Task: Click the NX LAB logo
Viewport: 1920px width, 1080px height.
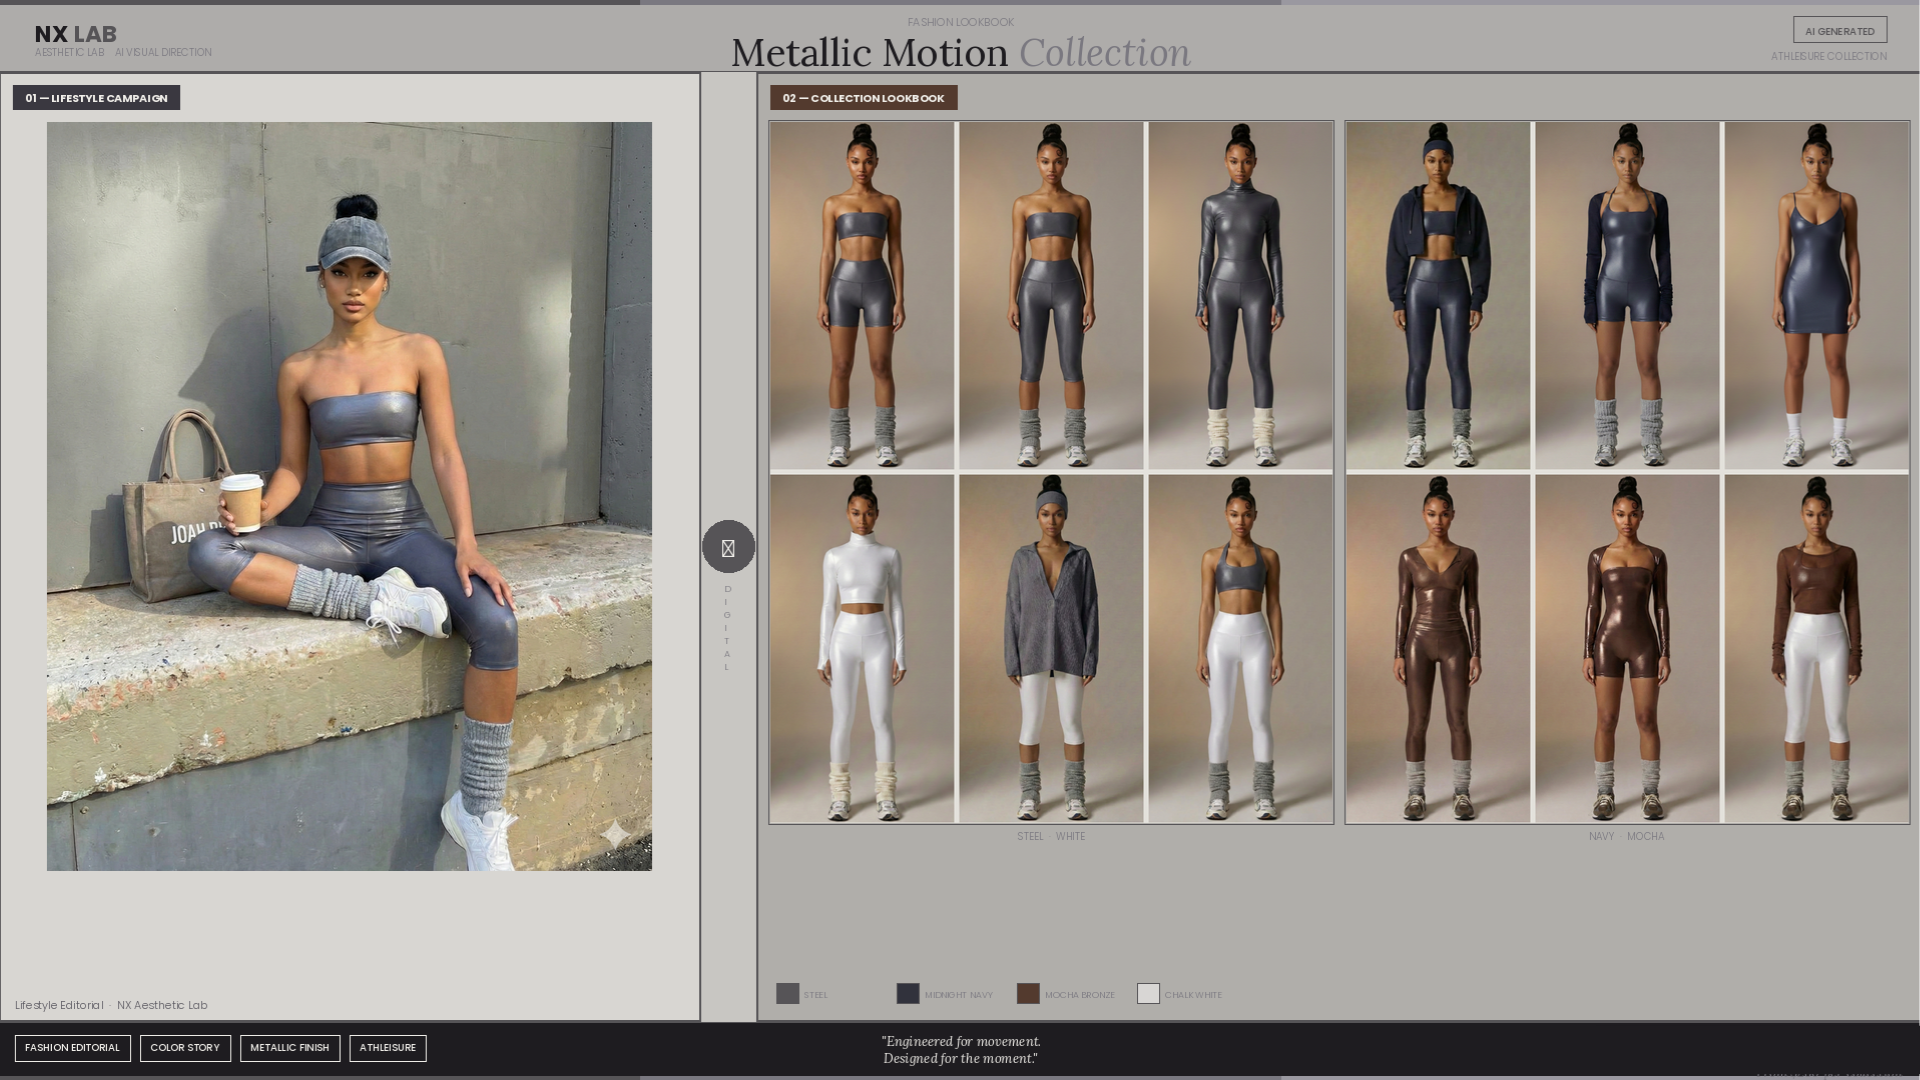Action: click(76, 34)
